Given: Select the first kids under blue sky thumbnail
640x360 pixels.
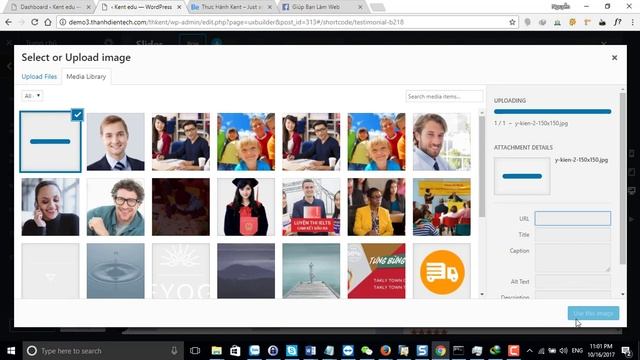Looking at the screenshot, I should [x=246, y=142].
